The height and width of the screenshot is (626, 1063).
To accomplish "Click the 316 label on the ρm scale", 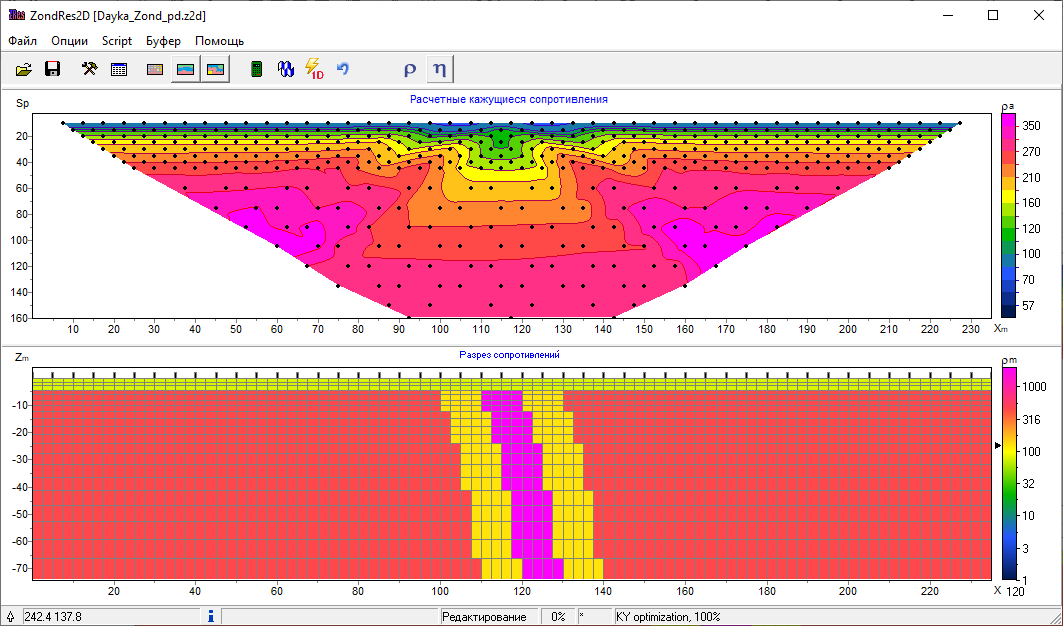I will pyautogui.click(x=1032, y=420).
